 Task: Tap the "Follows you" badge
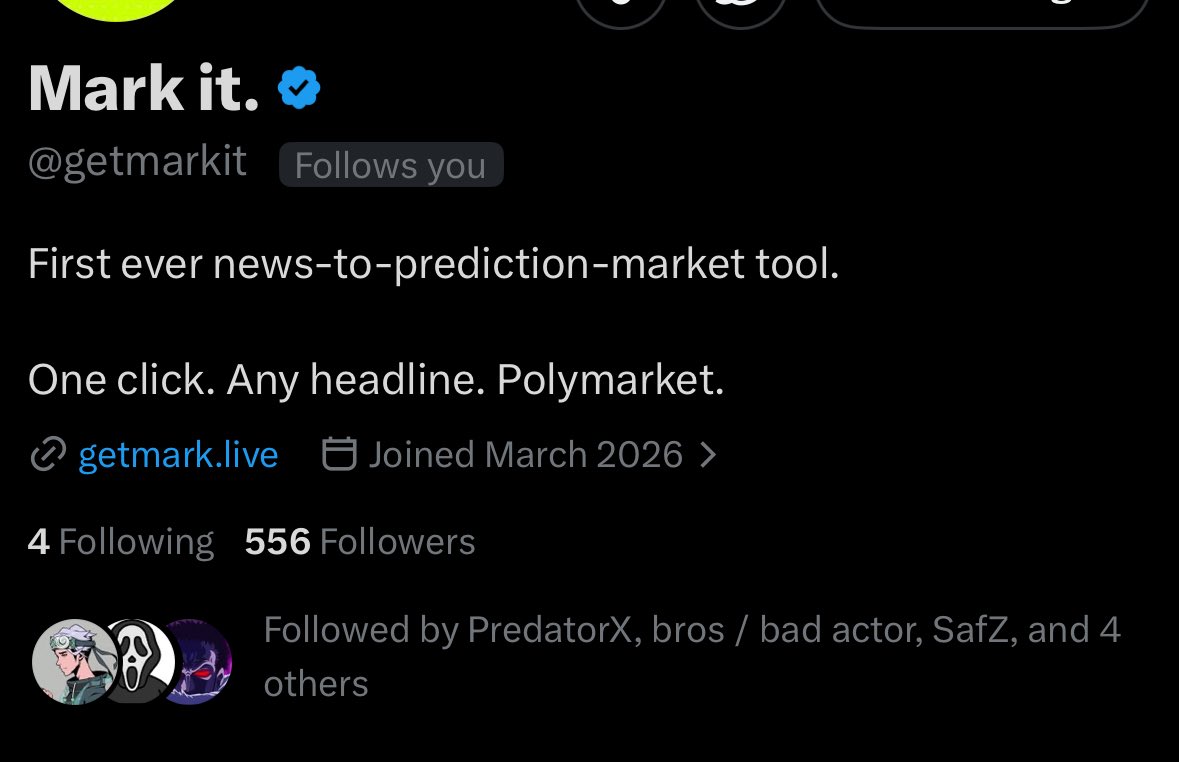coord(391,165)
